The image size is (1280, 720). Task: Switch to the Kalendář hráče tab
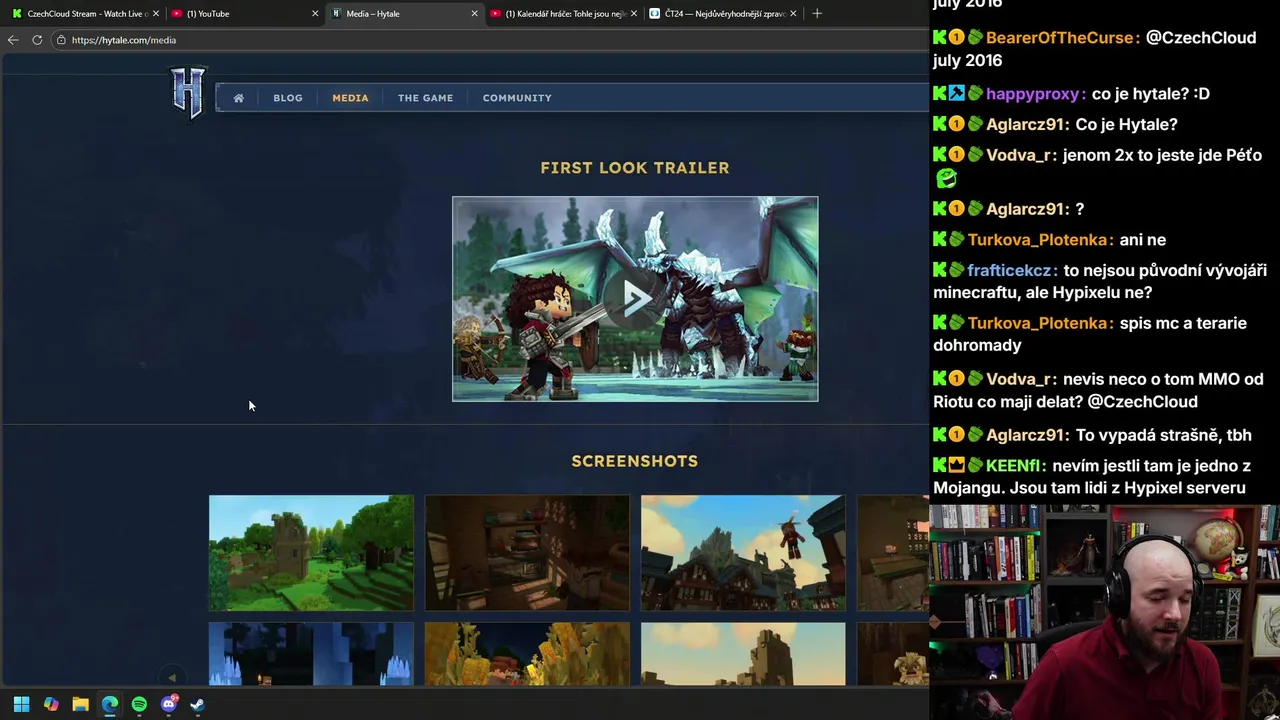click(x=563, y=13)
